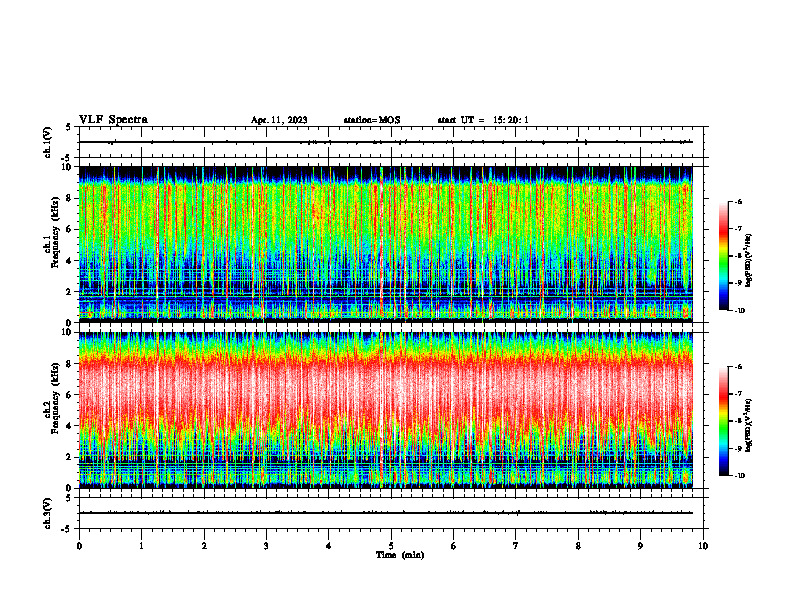
Task: Click the "8" kHz tick of ch.1 panel
Action: pos(70,198)
